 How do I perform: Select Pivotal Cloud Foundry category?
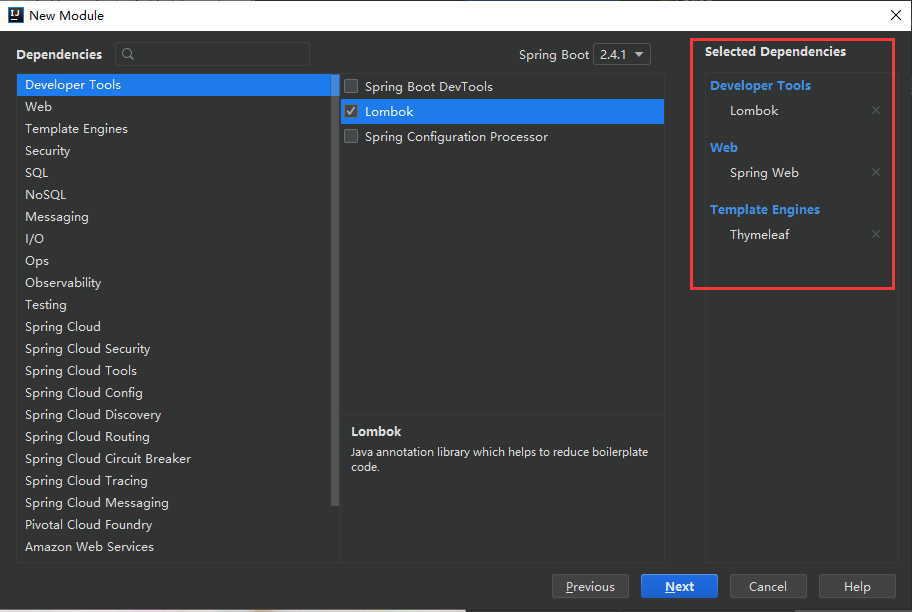click(173, 525)
